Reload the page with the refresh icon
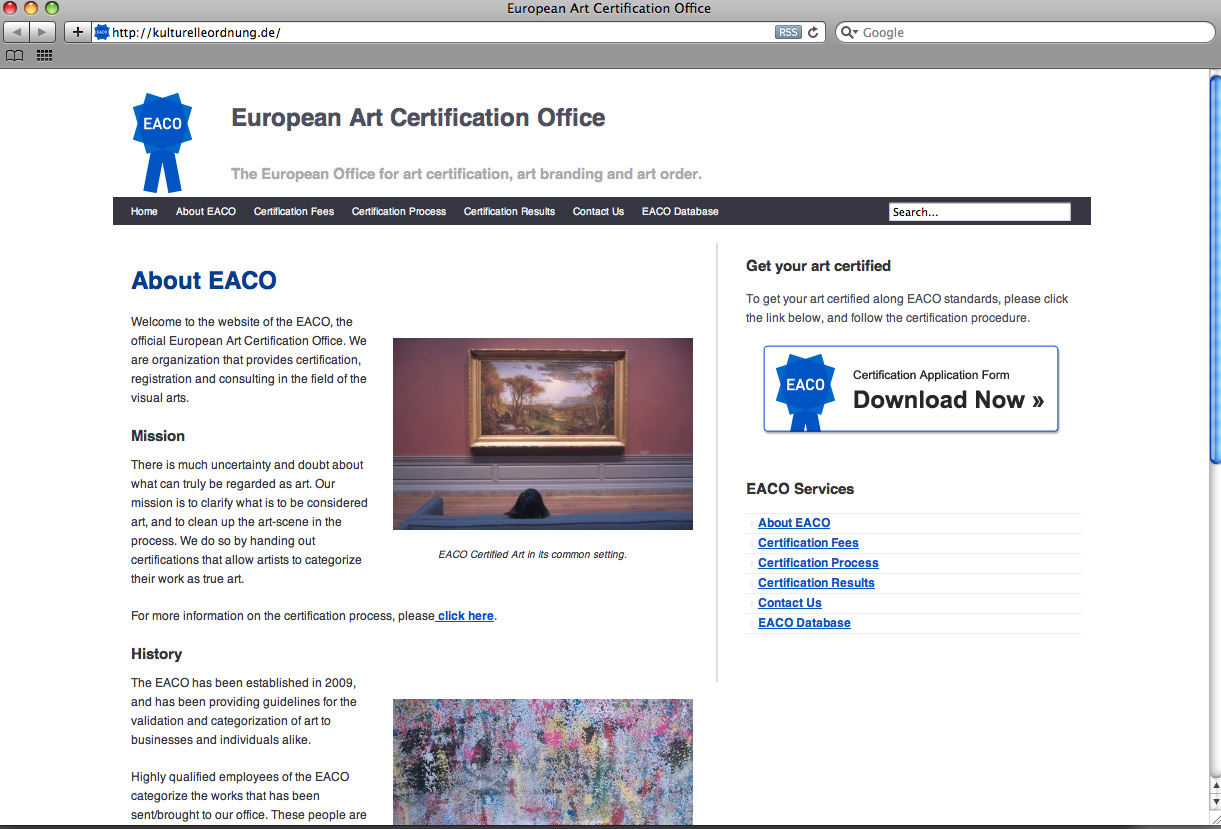This screenshot has height=829, width=1221. pyautogui.click(x=813, y=32)
